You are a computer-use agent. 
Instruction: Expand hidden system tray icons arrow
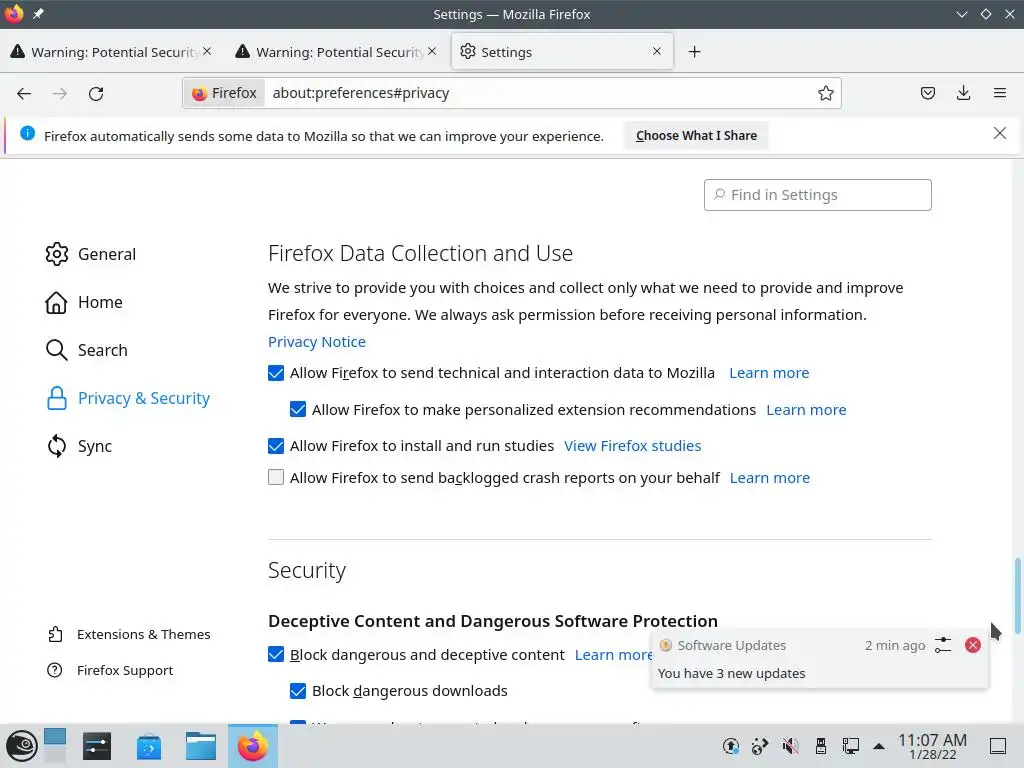(x=879, y=746)
